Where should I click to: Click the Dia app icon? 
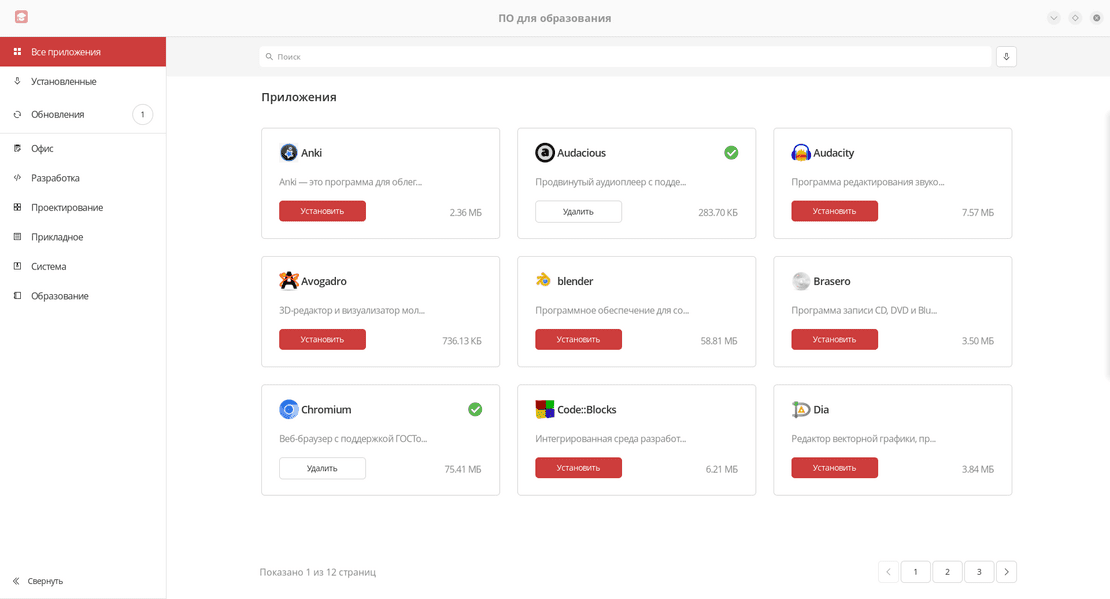(801, 409)
